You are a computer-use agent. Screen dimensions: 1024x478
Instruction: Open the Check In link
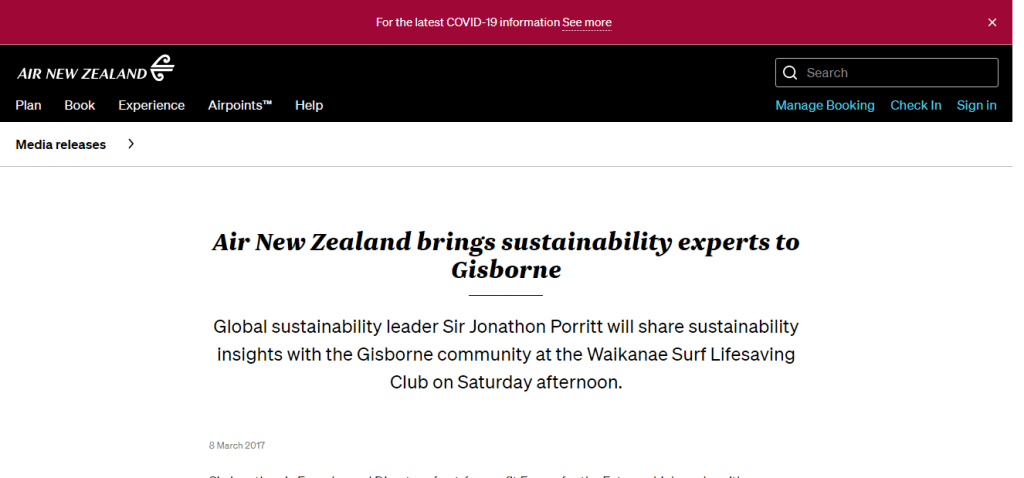coord(916,105)
